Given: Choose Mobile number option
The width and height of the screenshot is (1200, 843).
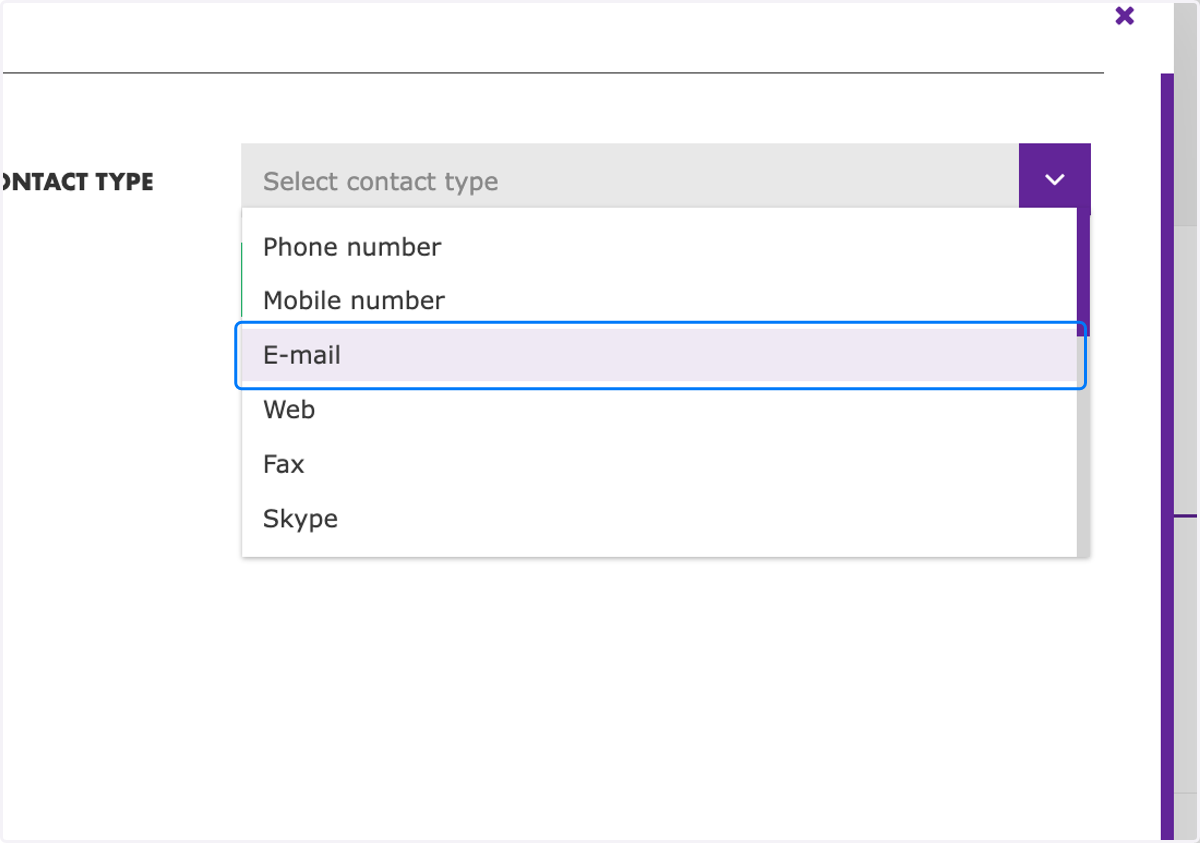Looking at the screenshot, I should (659, 301).
